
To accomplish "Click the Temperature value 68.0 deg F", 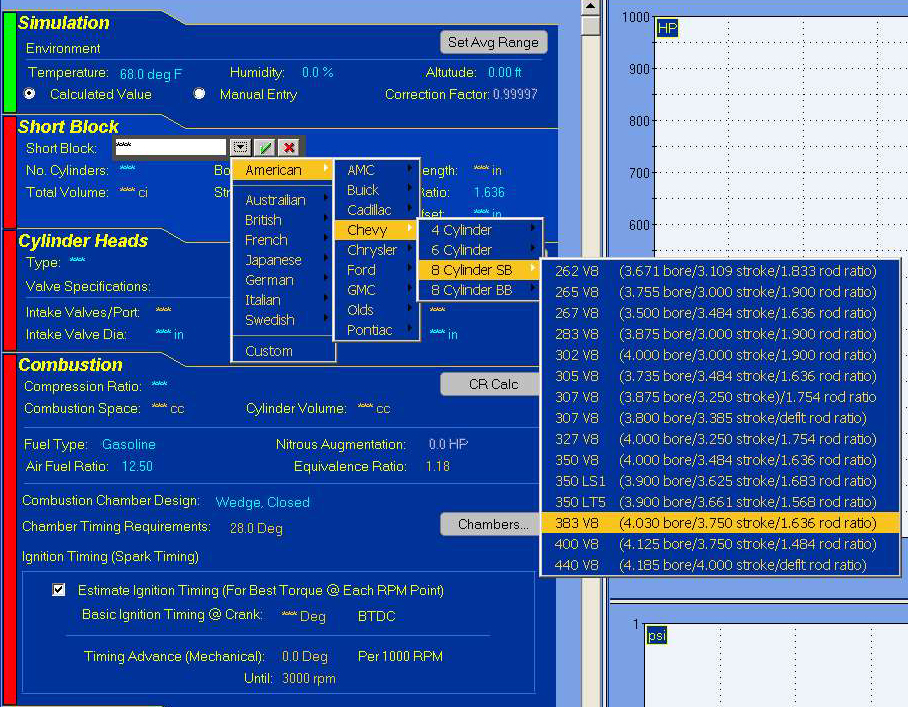I will pyautogui.click(x=151, y=74).
